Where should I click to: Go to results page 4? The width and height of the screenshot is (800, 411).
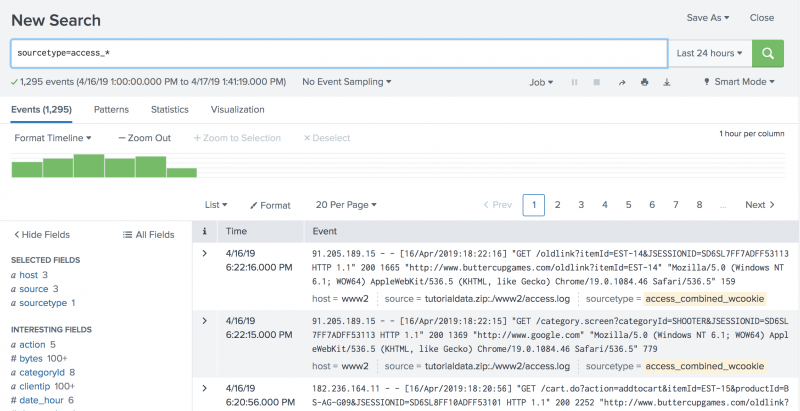pyautogui.click(x=605, y=205)
